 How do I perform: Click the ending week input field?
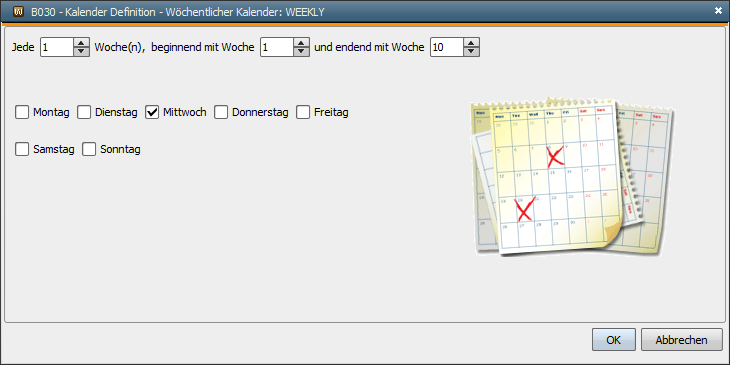coord(447,47)
